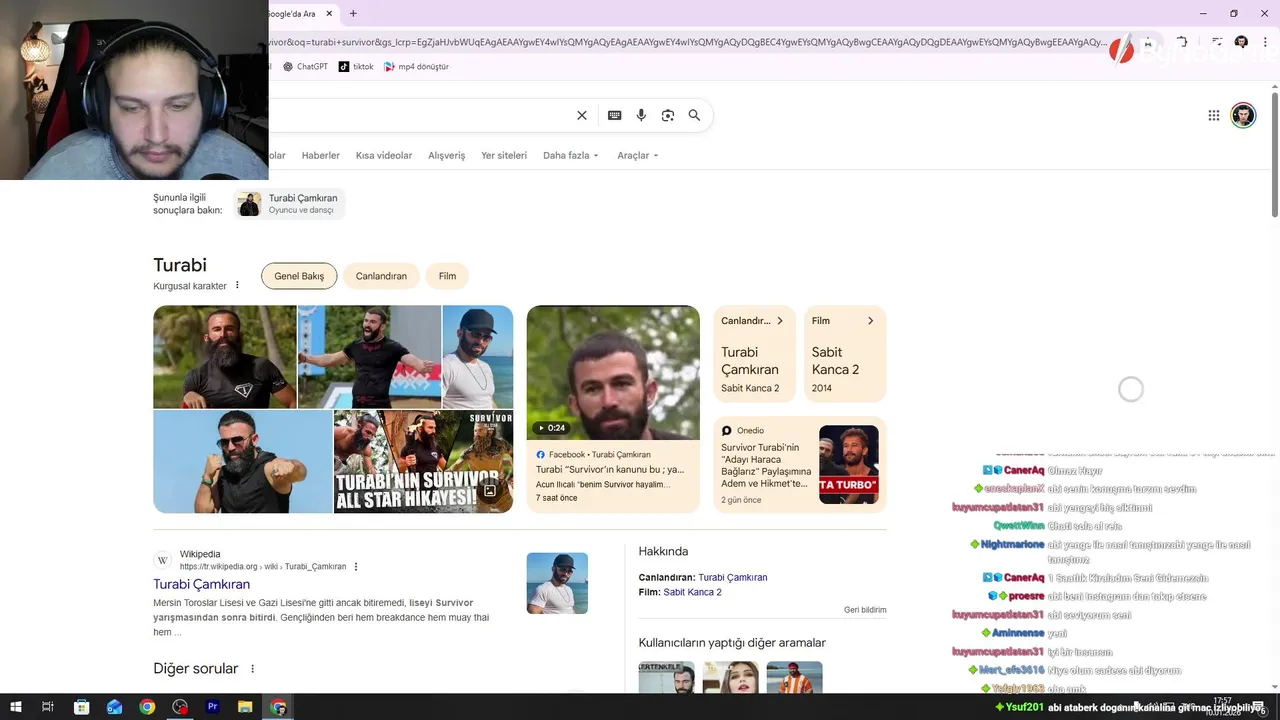1280x720 pixels.
Task: Open the on-screen keyboard input tool
Action: [x=615, y=115]
